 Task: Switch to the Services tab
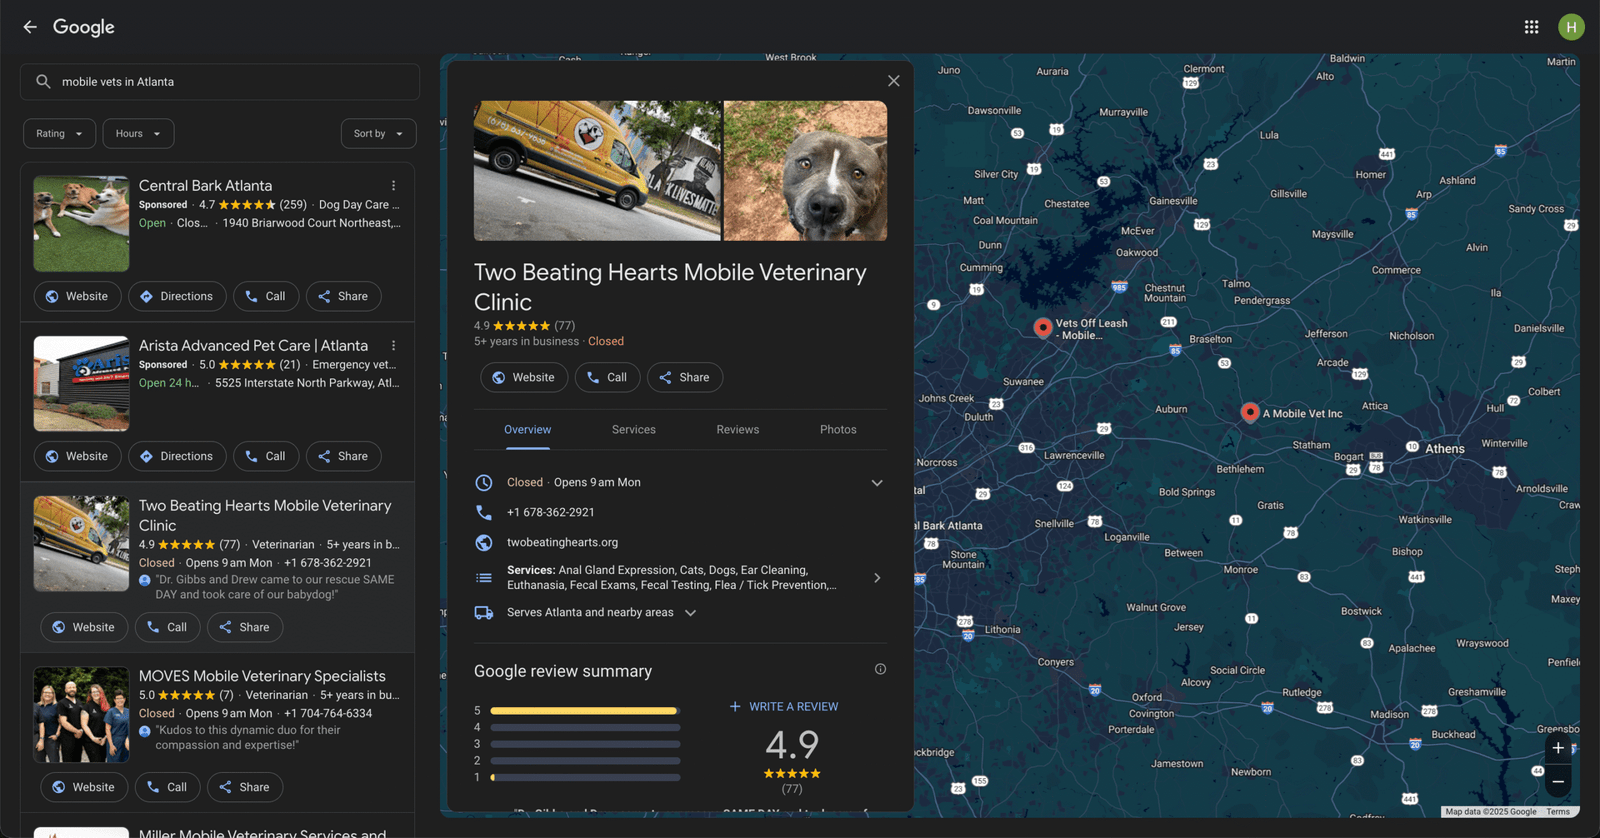(634, 430)
